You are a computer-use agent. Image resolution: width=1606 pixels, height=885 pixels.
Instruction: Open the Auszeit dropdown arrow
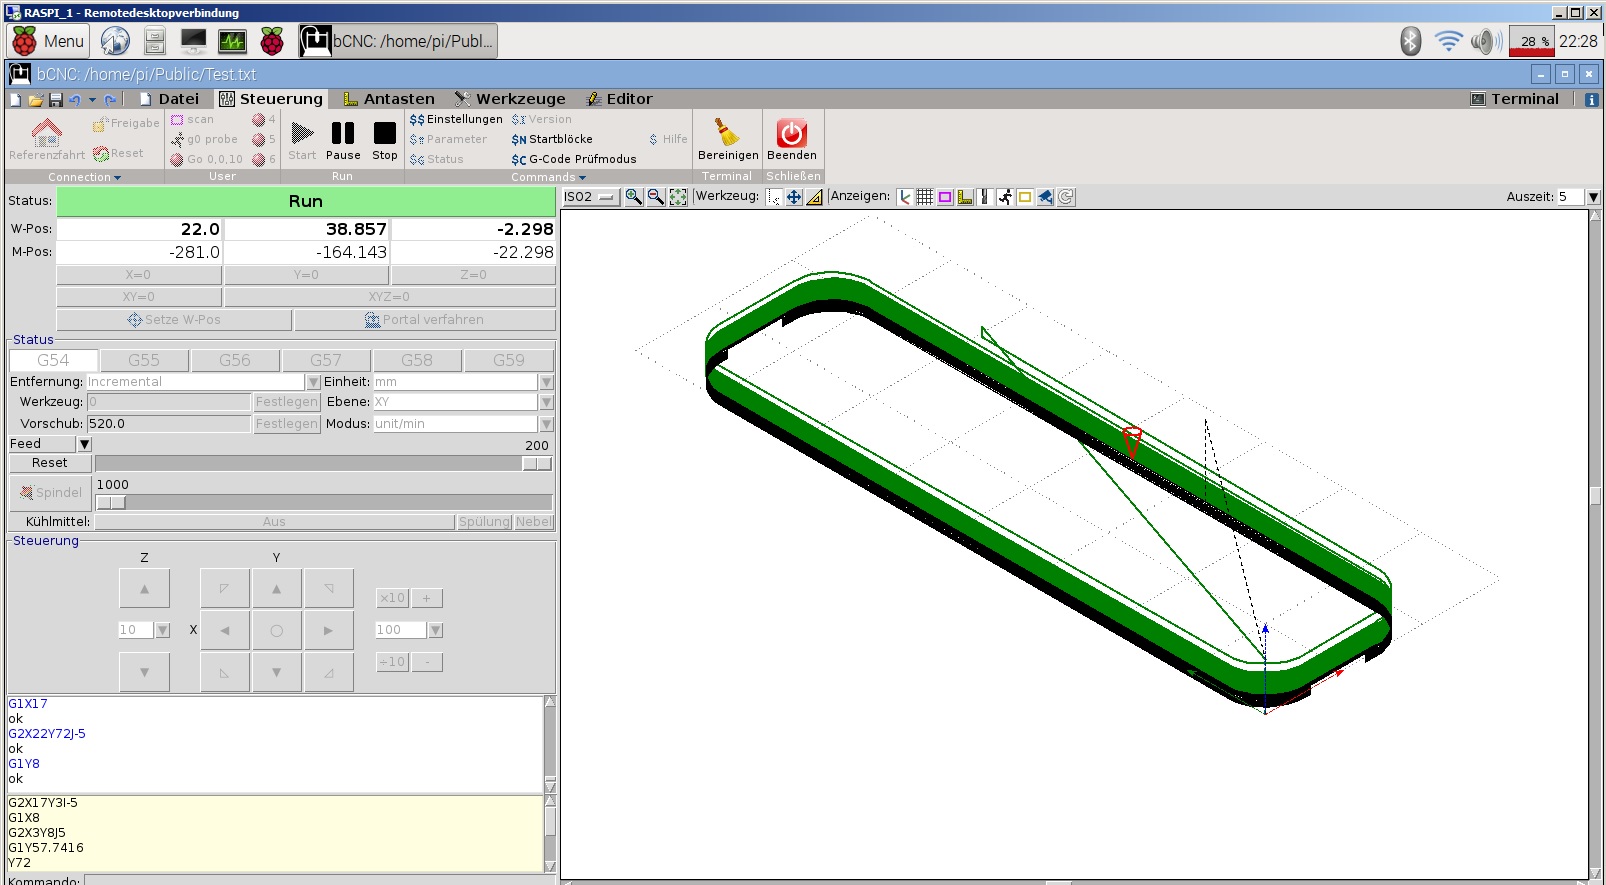pyautogui.click(x=1593, y=197)
